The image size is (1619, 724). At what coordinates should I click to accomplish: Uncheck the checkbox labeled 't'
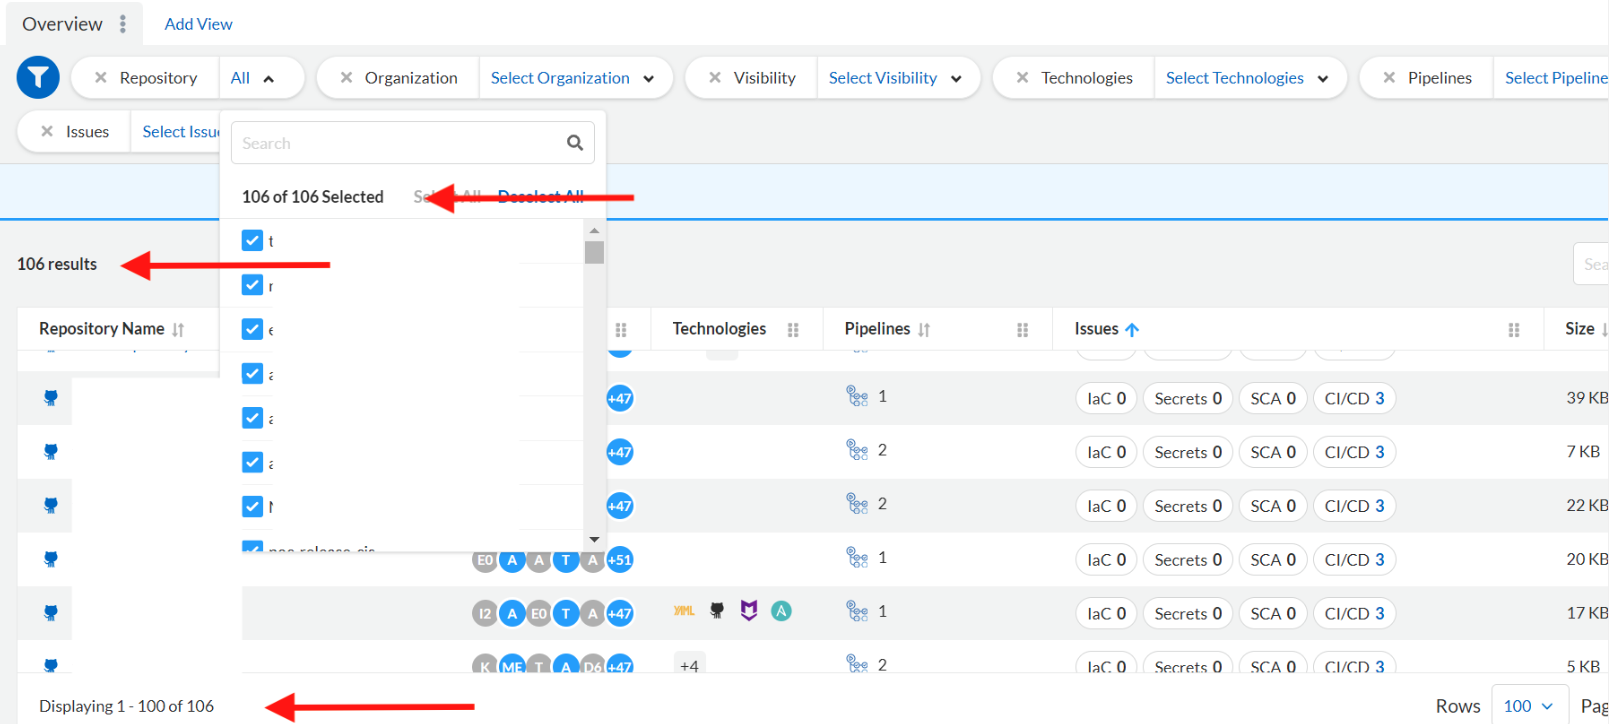[252, 241]
